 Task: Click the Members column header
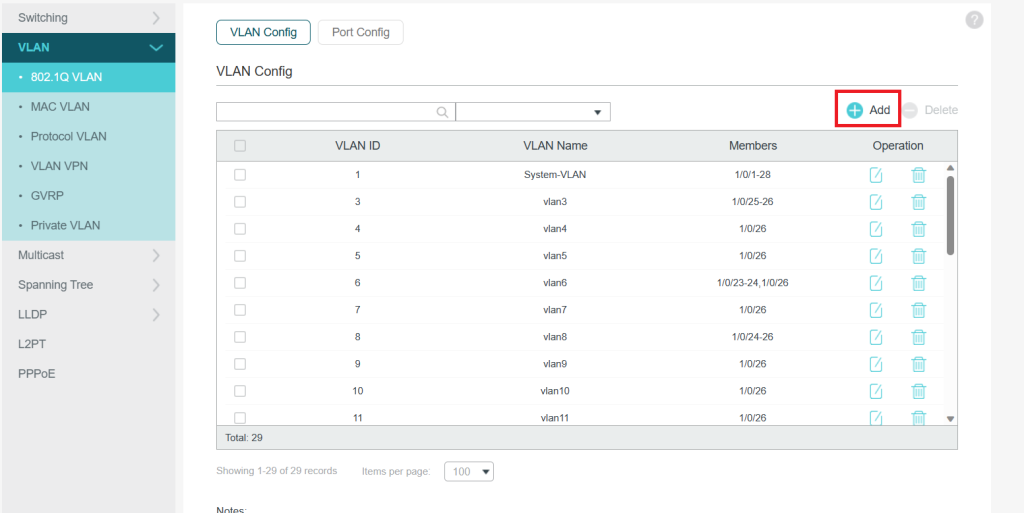tap(753, 146)
